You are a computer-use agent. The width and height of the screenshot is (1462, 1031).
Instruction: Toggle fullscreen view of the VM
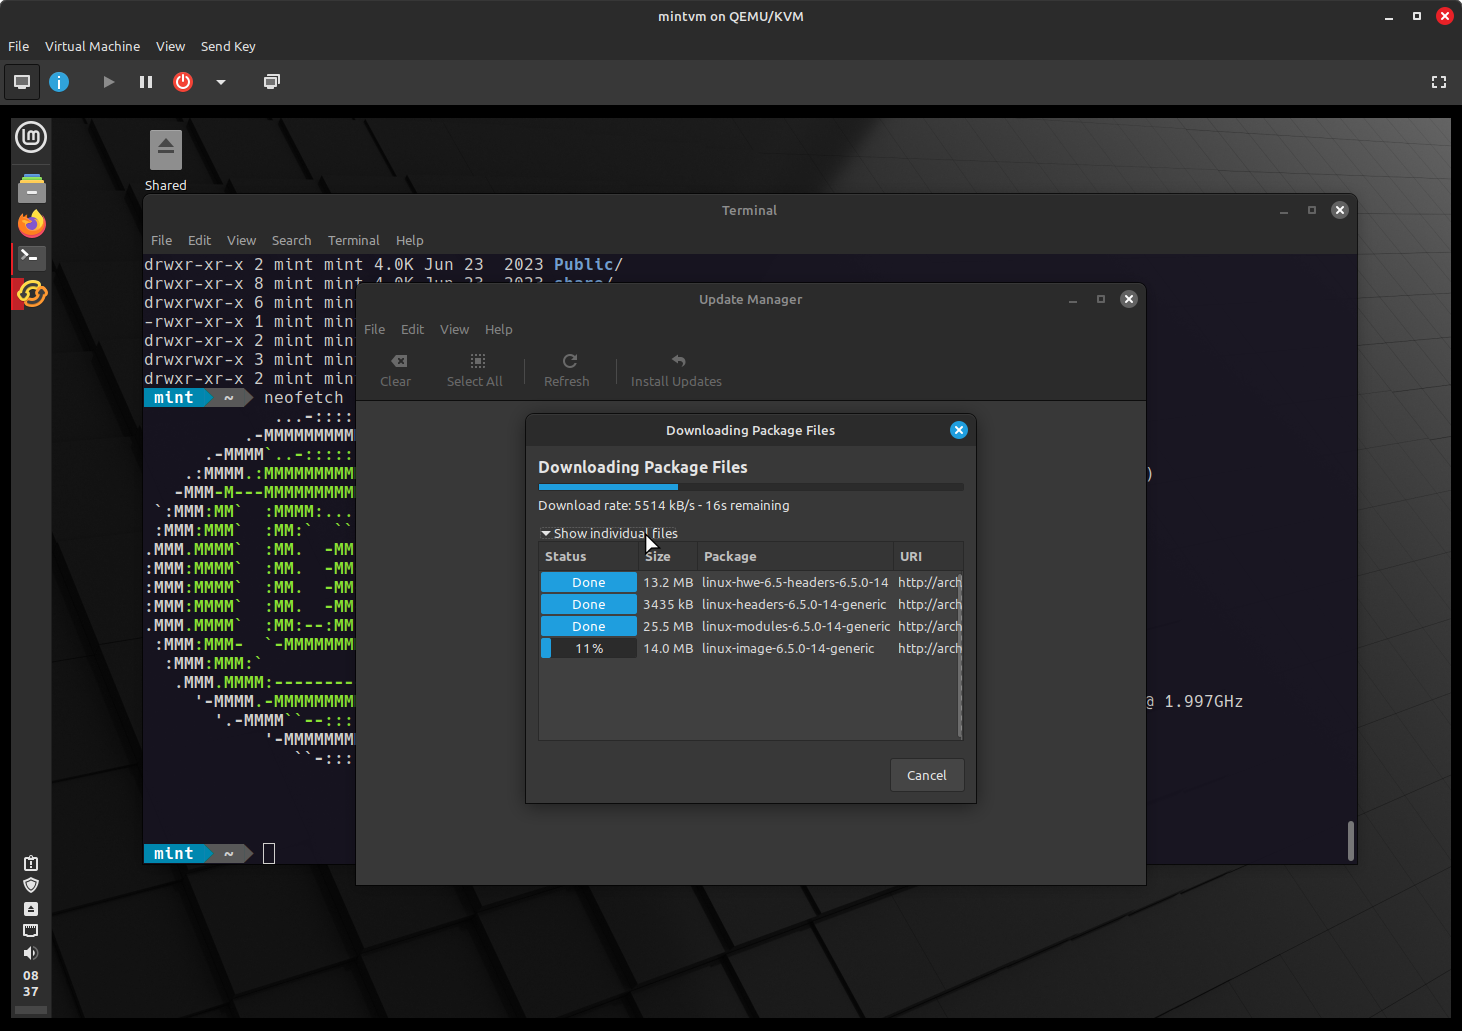(x=1439, y=82)
